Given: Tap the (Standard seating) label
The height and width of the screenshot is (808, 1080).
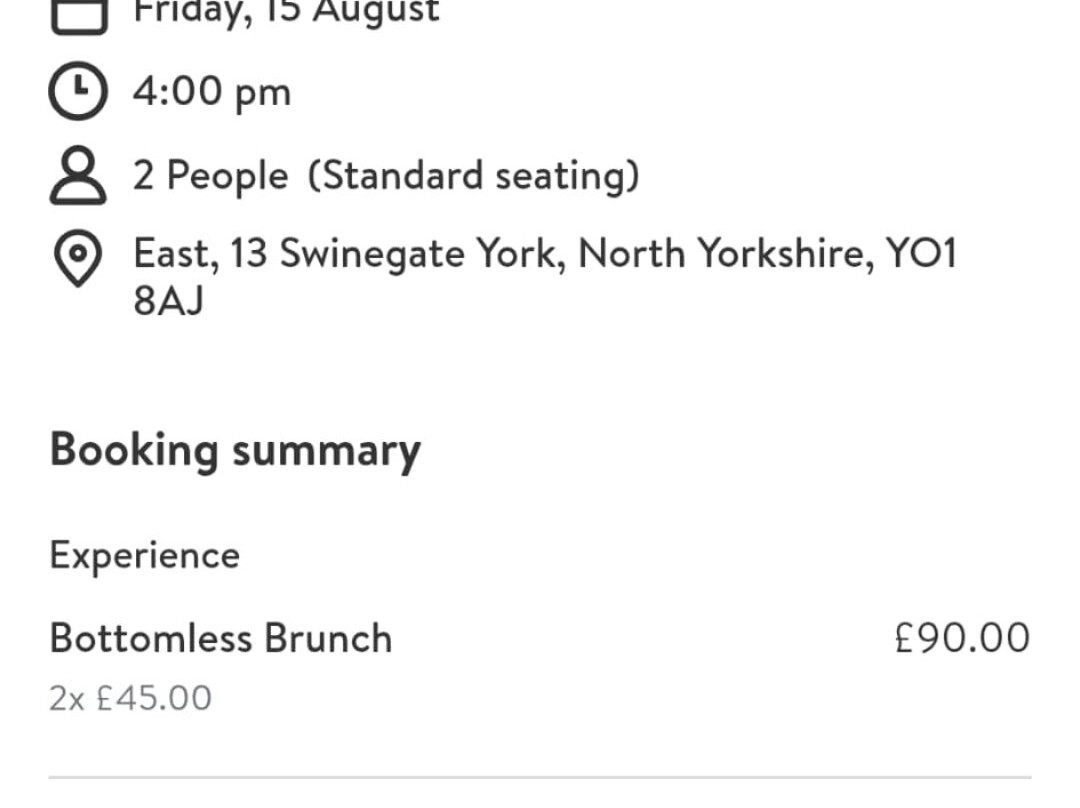Looking at the screenshot, I should 473,176.
